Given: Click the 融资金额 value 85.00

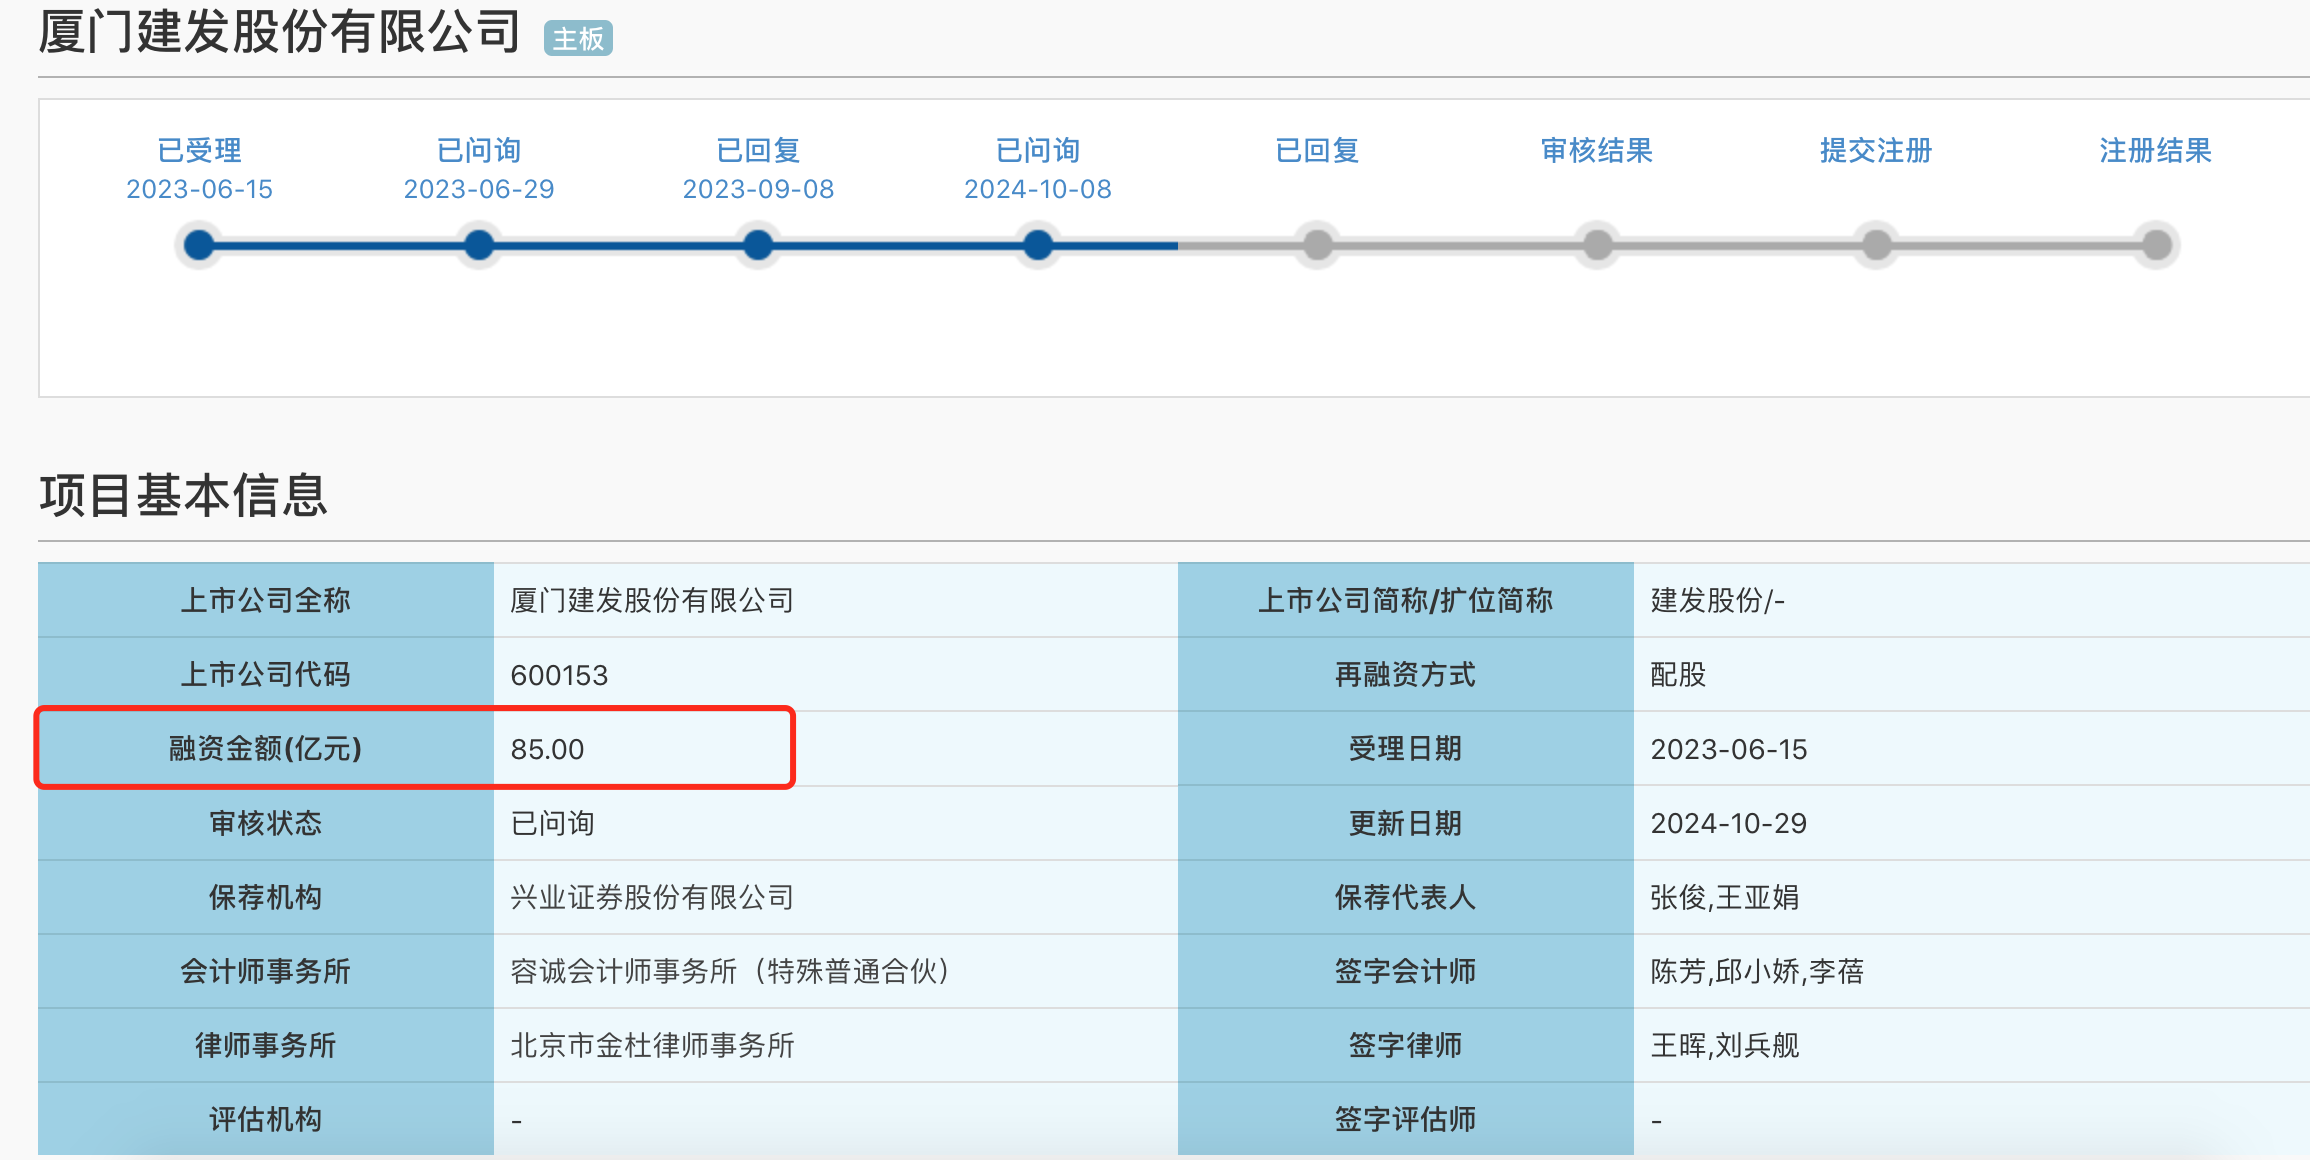Looking at the screenshot, I should (x=547, y=749).
